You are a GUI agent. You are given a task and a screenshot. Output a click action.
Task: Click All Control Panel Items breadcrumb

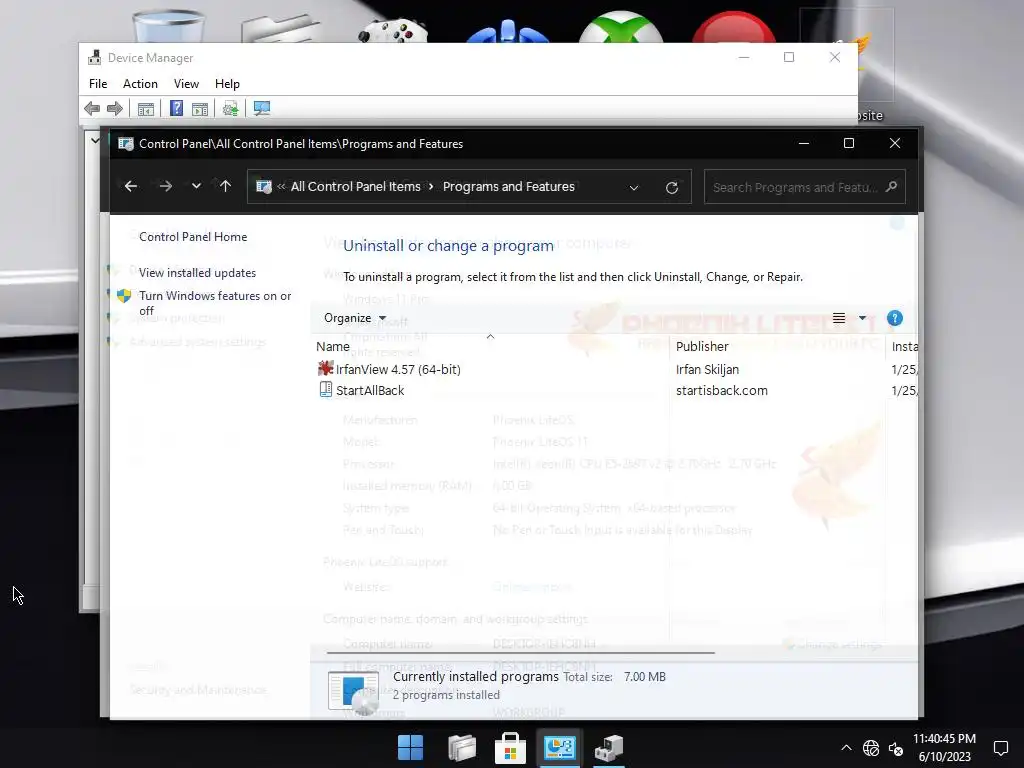click(356, 187)
